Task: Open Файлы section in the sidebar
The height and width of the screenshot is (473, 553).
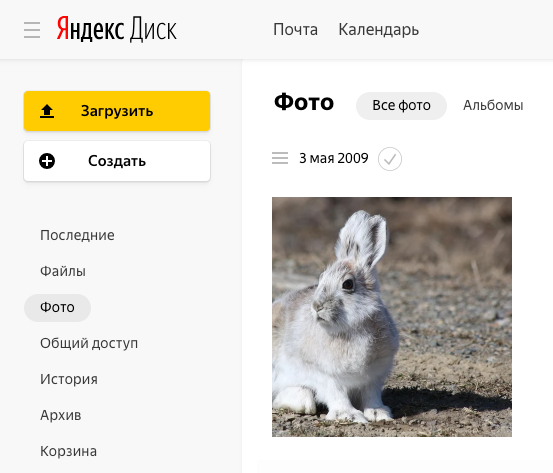Action: pos(63,271)
